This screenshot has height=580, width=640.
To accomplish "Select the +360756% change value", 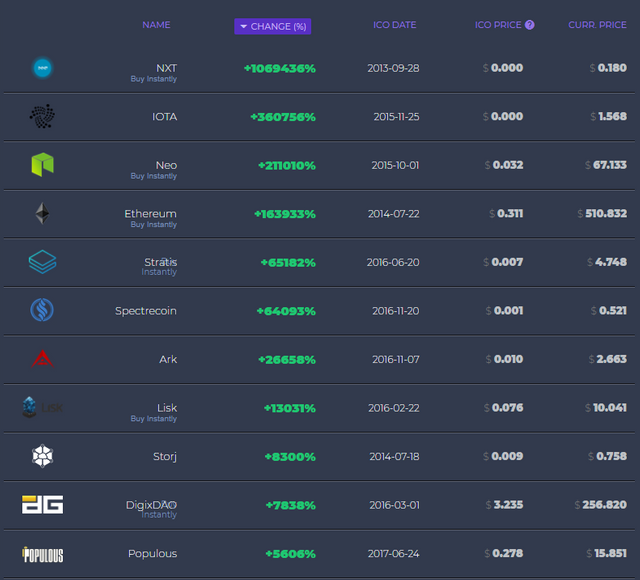I will coord(283,117).
